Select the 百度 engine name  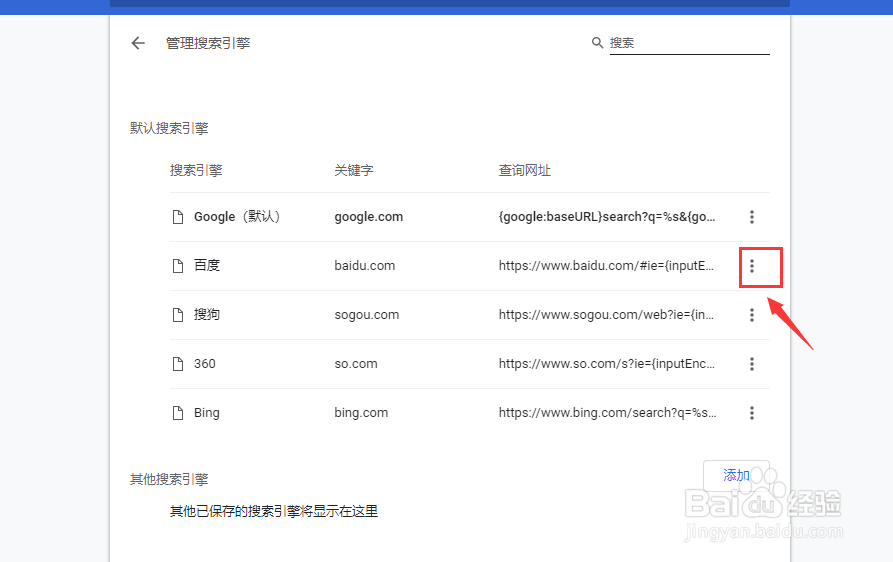[x=207, y=265]
